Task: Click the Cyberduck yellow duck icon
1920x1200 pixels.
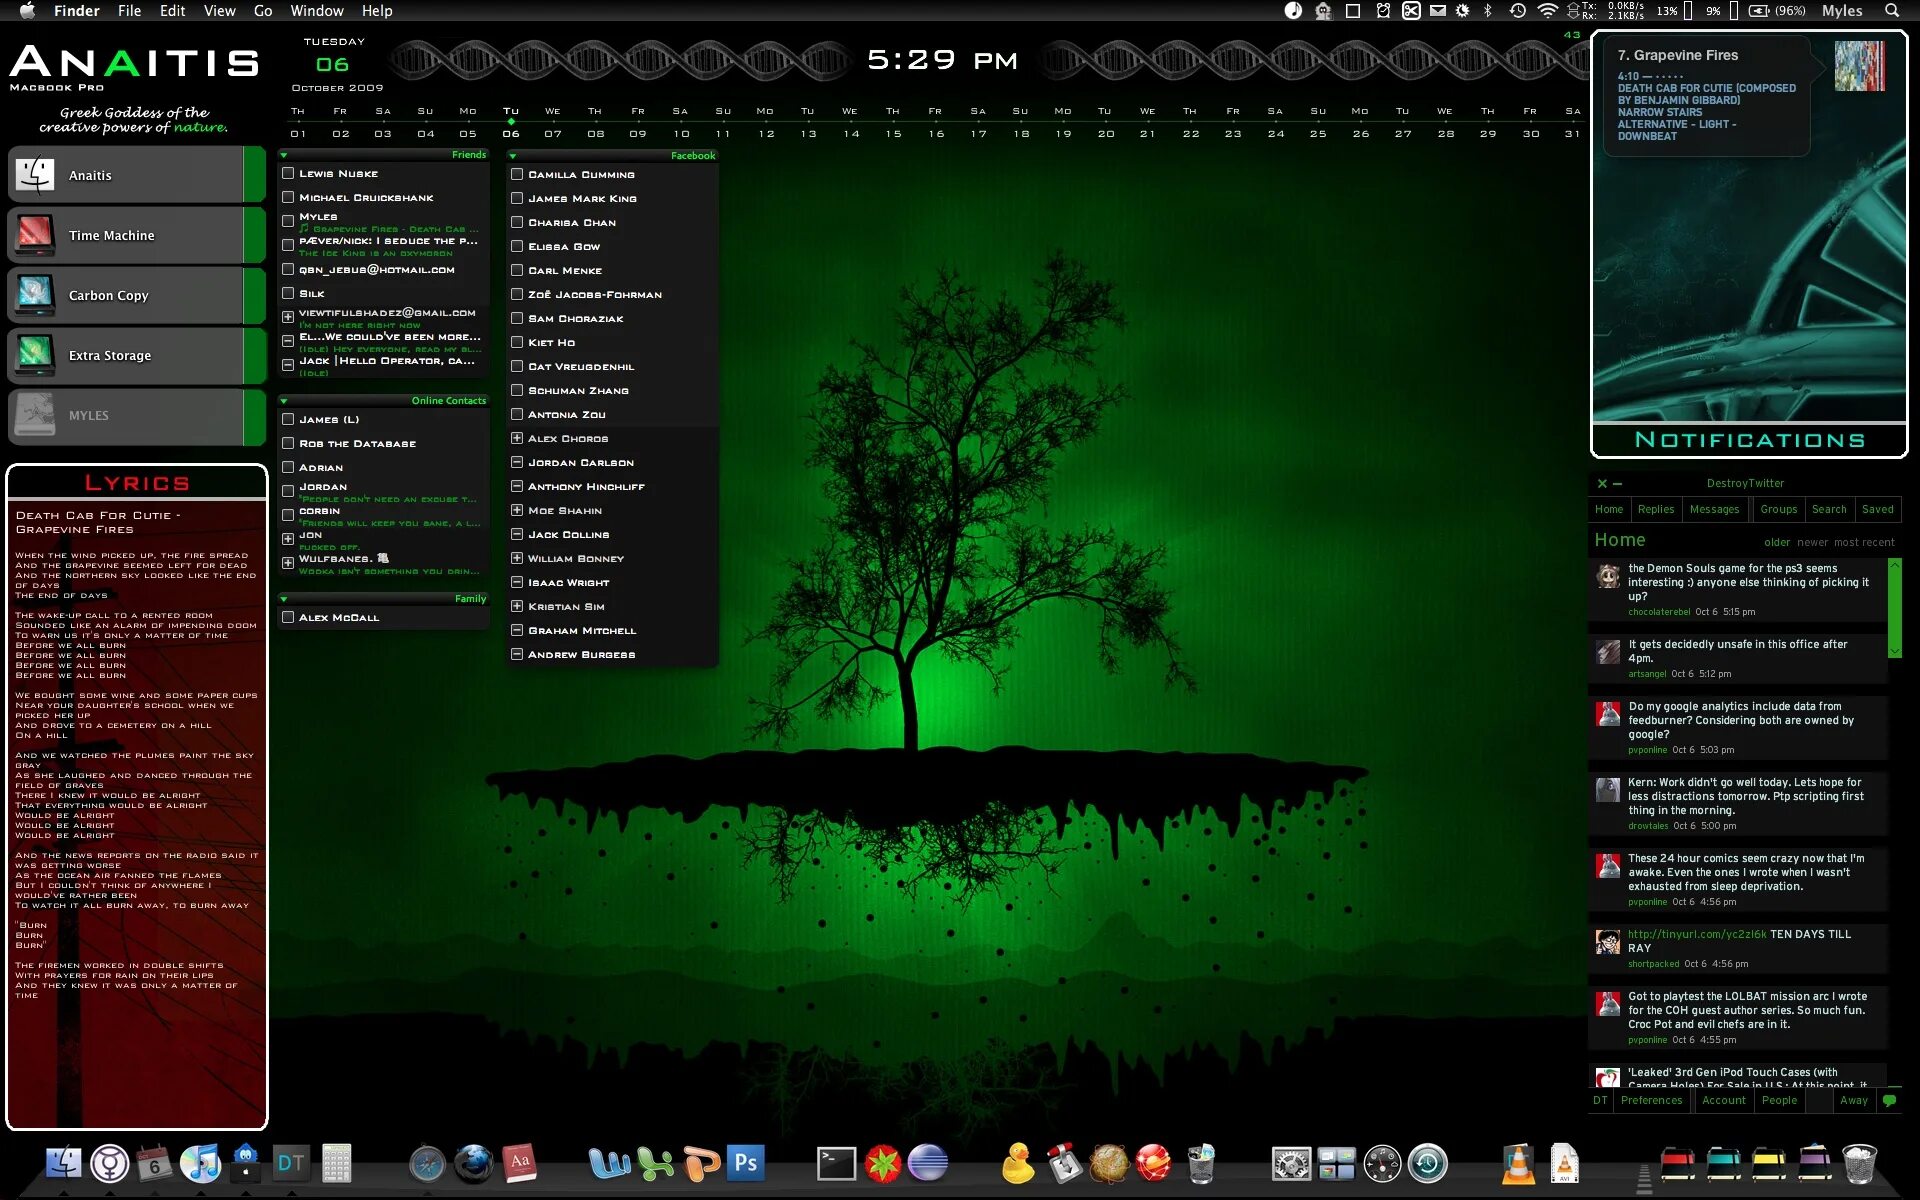Action: click(x=1017, y=1163)
